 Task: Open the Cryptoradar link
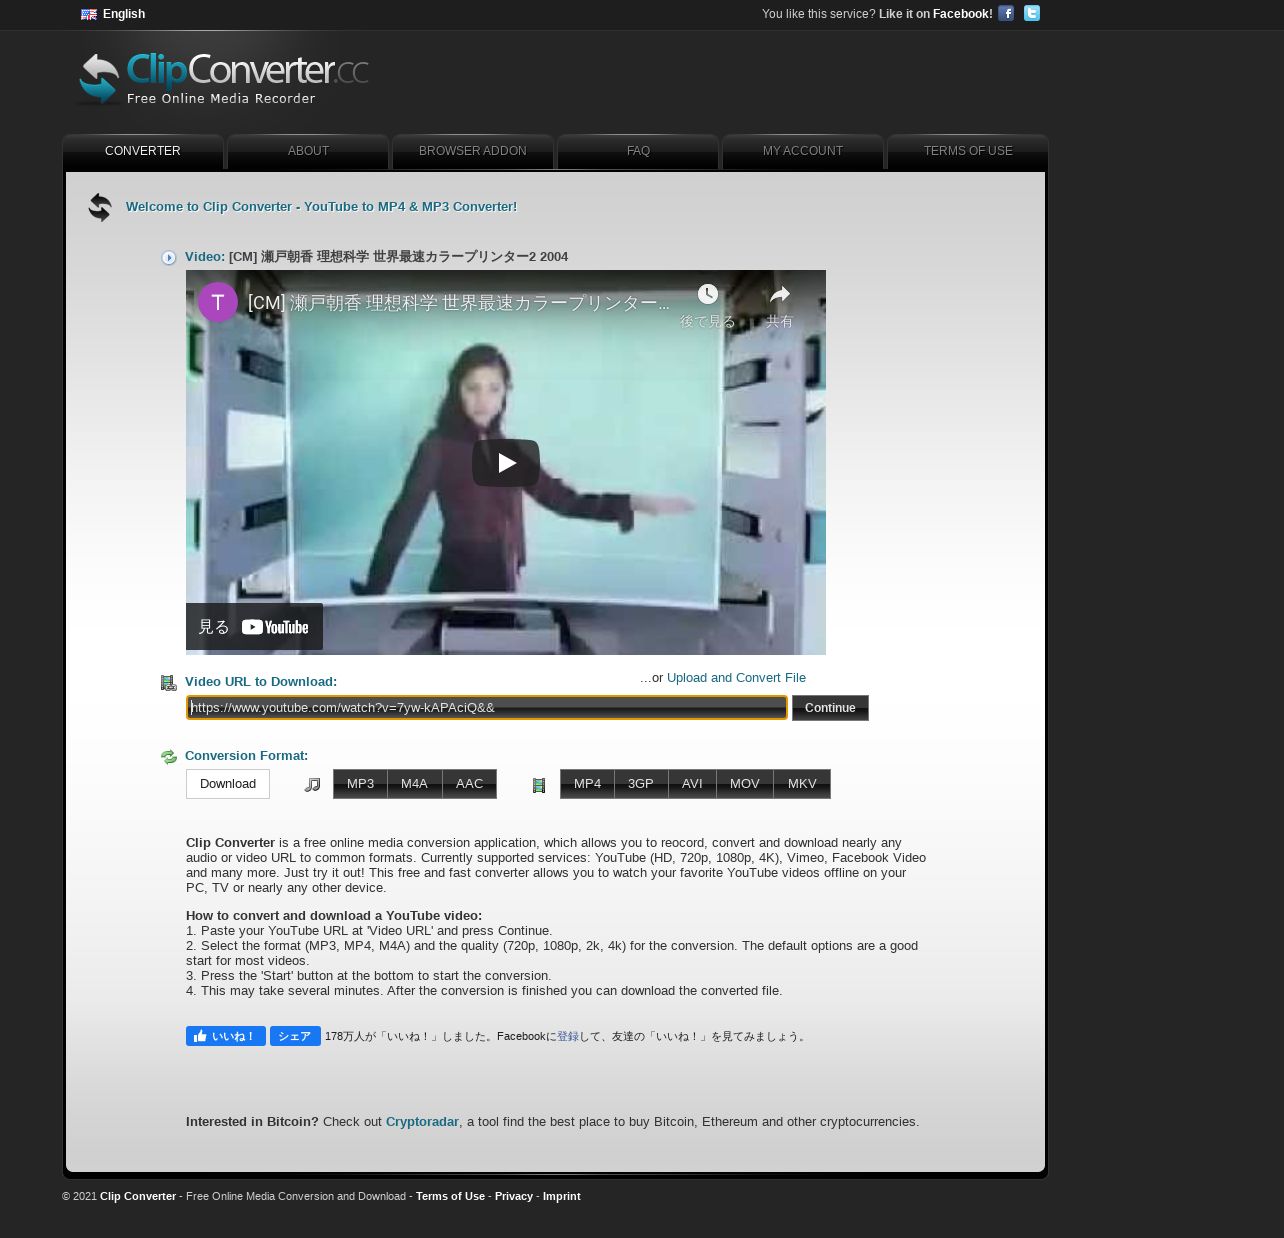point(422,1122)
